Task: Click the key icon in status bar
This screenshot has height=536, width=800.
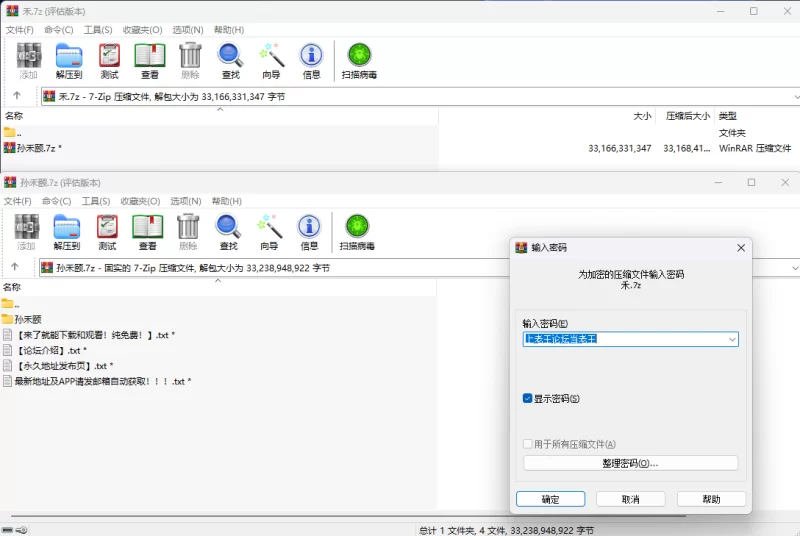Action: pos(21,530)
